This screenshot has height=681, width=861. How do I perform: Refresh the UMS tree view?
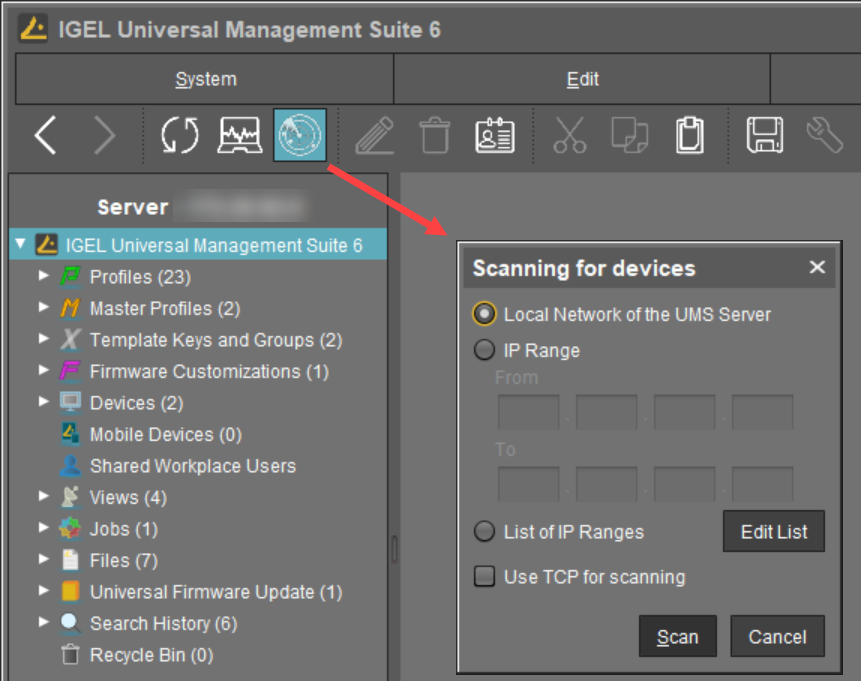(180, 136)
